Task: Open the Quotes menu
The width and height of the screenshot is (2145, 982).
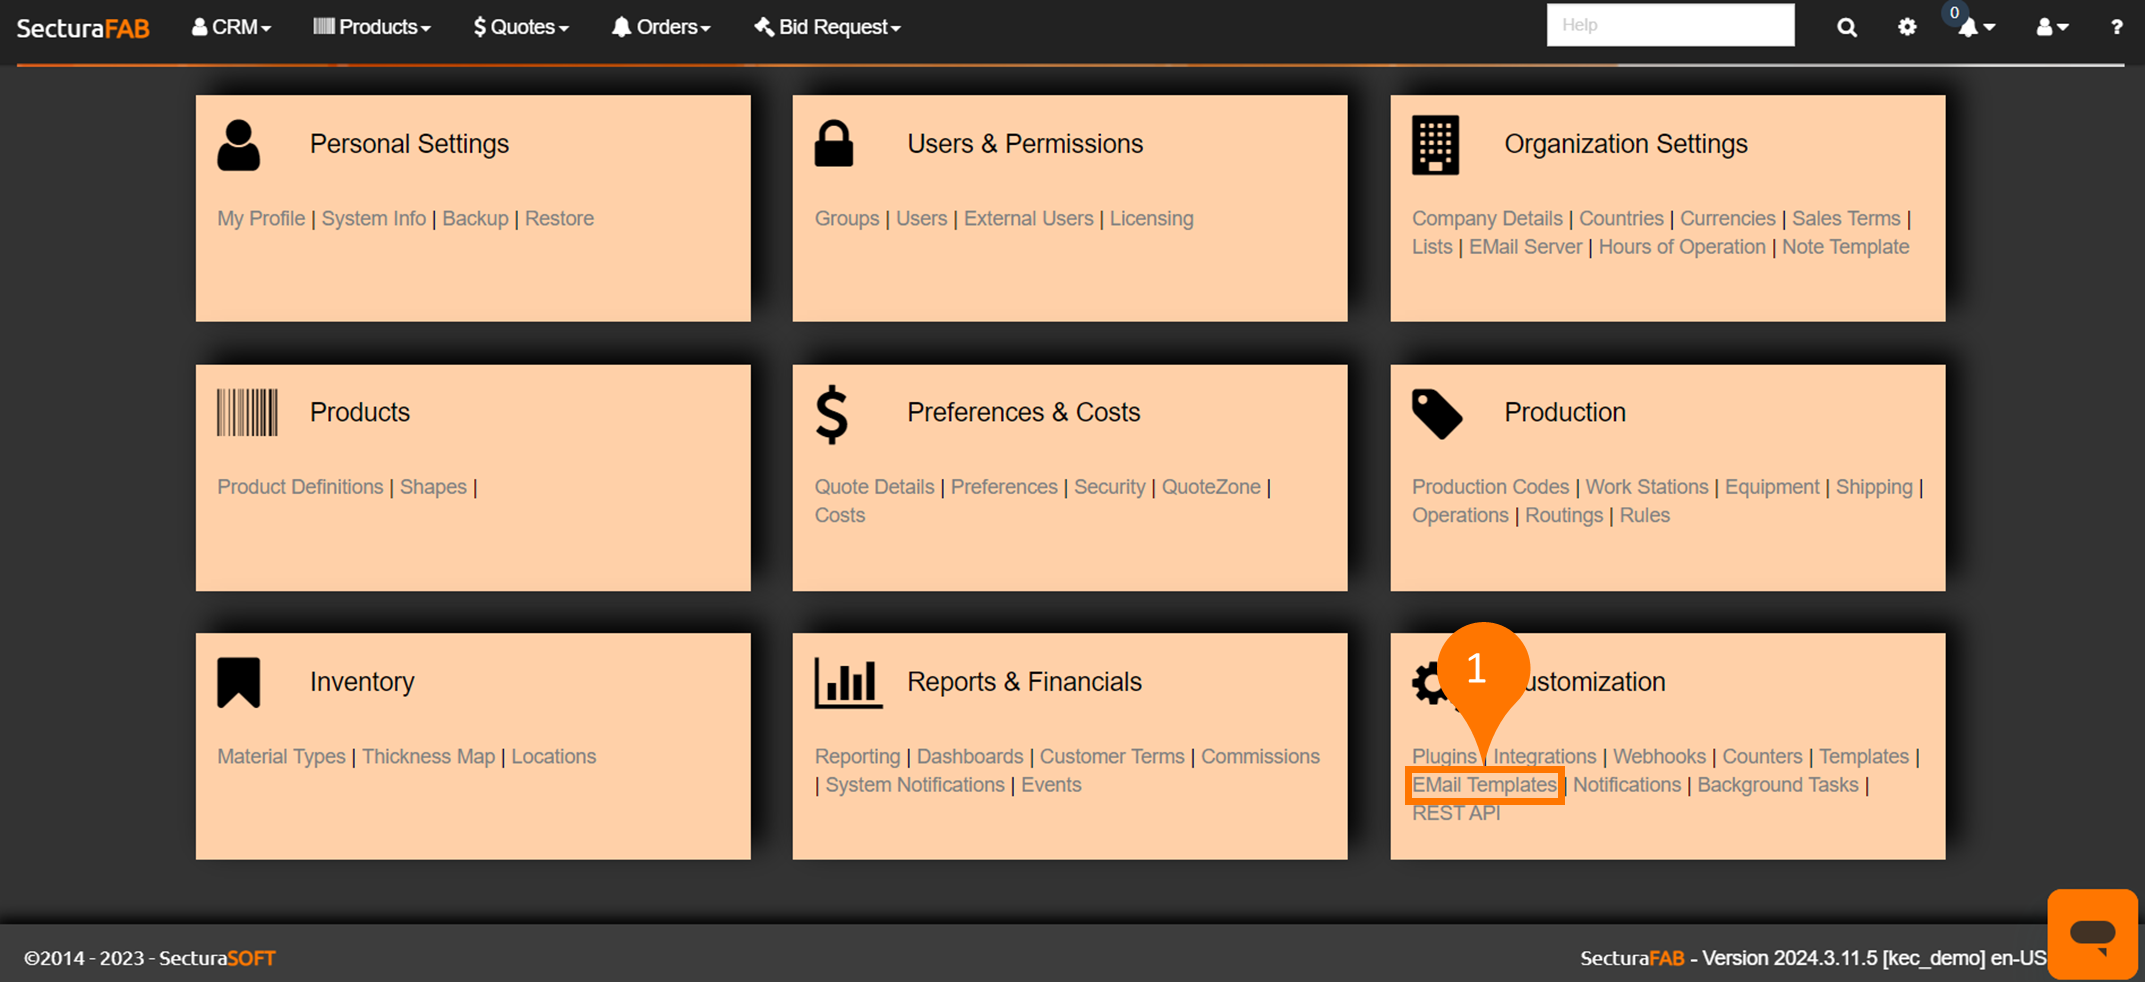Action: pyautogui.click(x=521, y=28)
